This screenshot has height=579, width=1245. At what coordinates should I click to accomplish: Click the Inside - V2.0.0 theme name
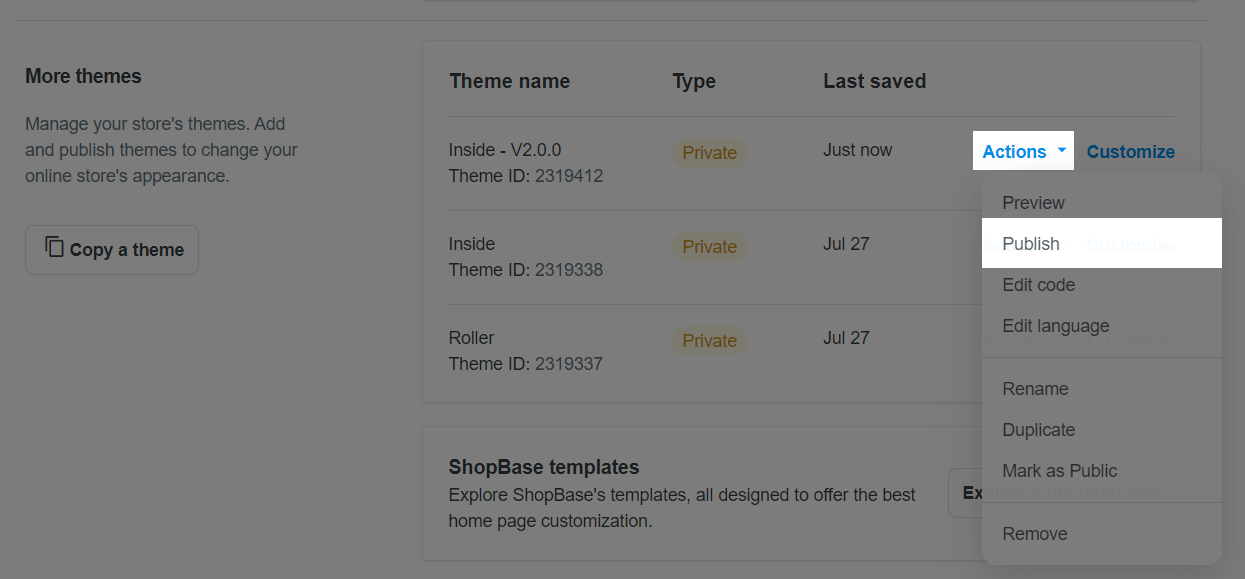point(505,150)
